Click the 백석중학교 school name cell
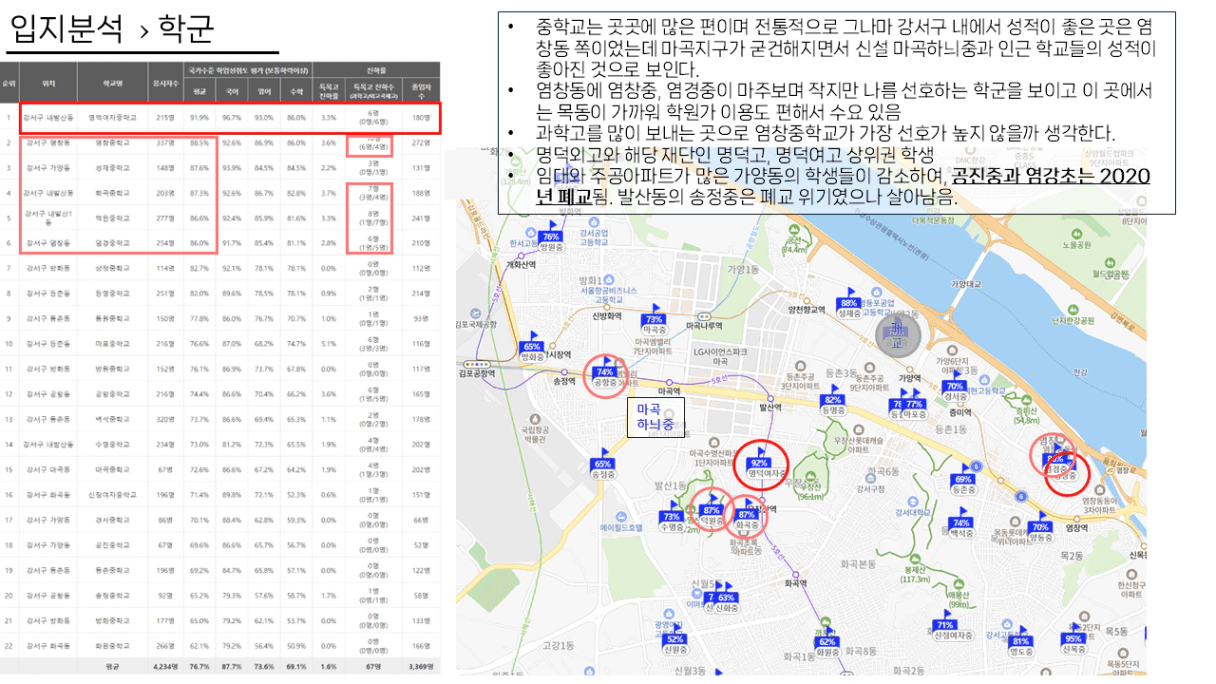 point(112,419)
